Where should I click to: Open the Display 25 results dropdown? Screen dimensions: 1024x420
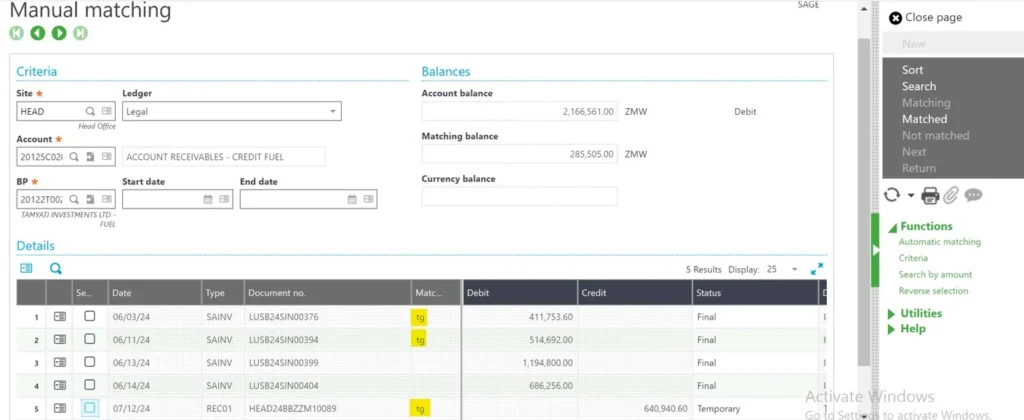[794, 269]
